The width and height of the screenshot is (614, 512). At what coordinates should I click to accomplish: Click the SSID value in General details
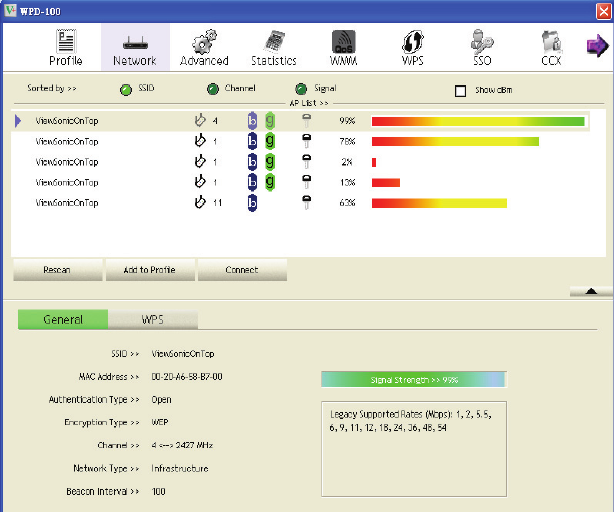pyautogui.click(x=183, y=353)
